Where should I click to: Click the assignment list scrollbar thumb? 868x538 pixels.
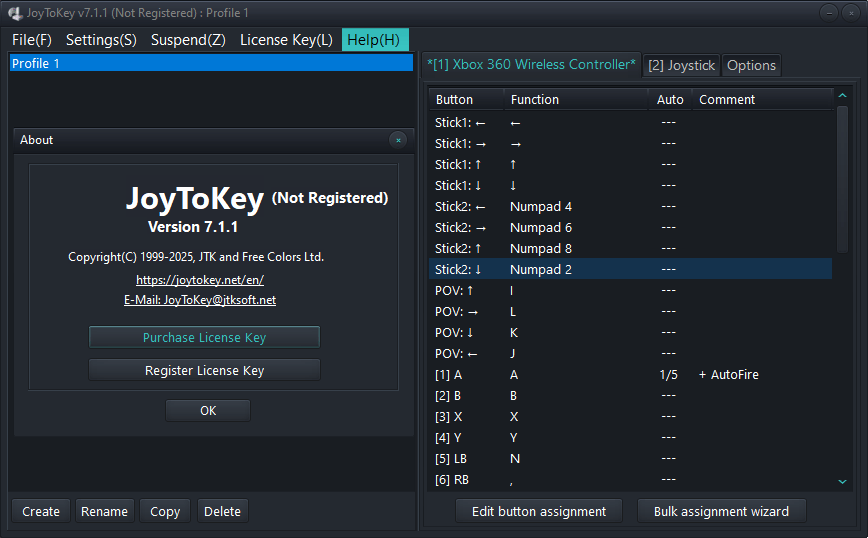pos(843,179)
